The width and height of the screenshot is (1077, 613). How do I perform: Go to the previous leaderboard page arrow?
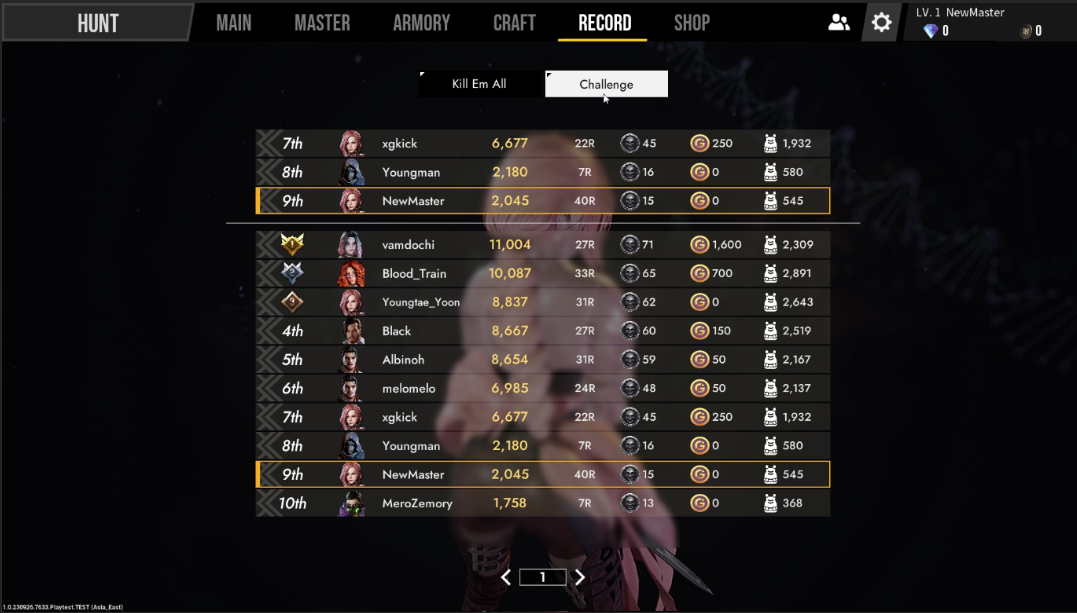pos(506,577)
